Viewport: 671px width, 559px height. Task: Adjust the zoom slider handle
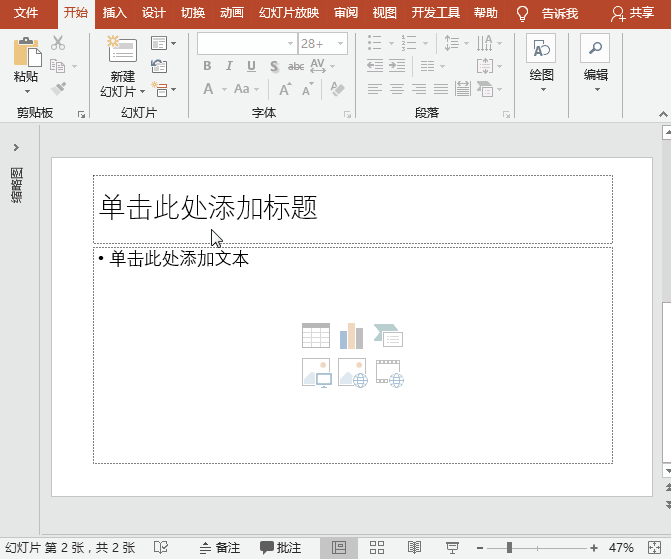(509, 547)
